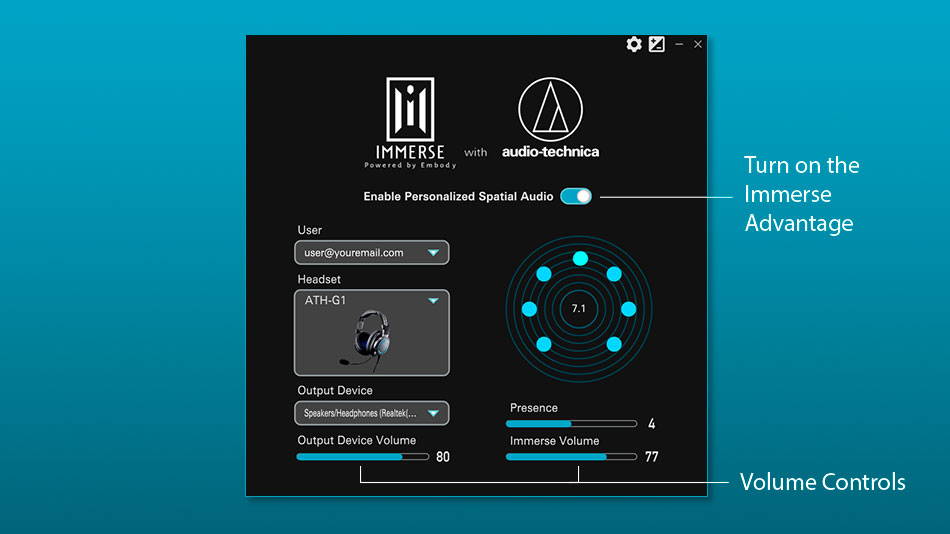
Task: Click the Audio-Technica logo
Action: [x=550, y=118]
